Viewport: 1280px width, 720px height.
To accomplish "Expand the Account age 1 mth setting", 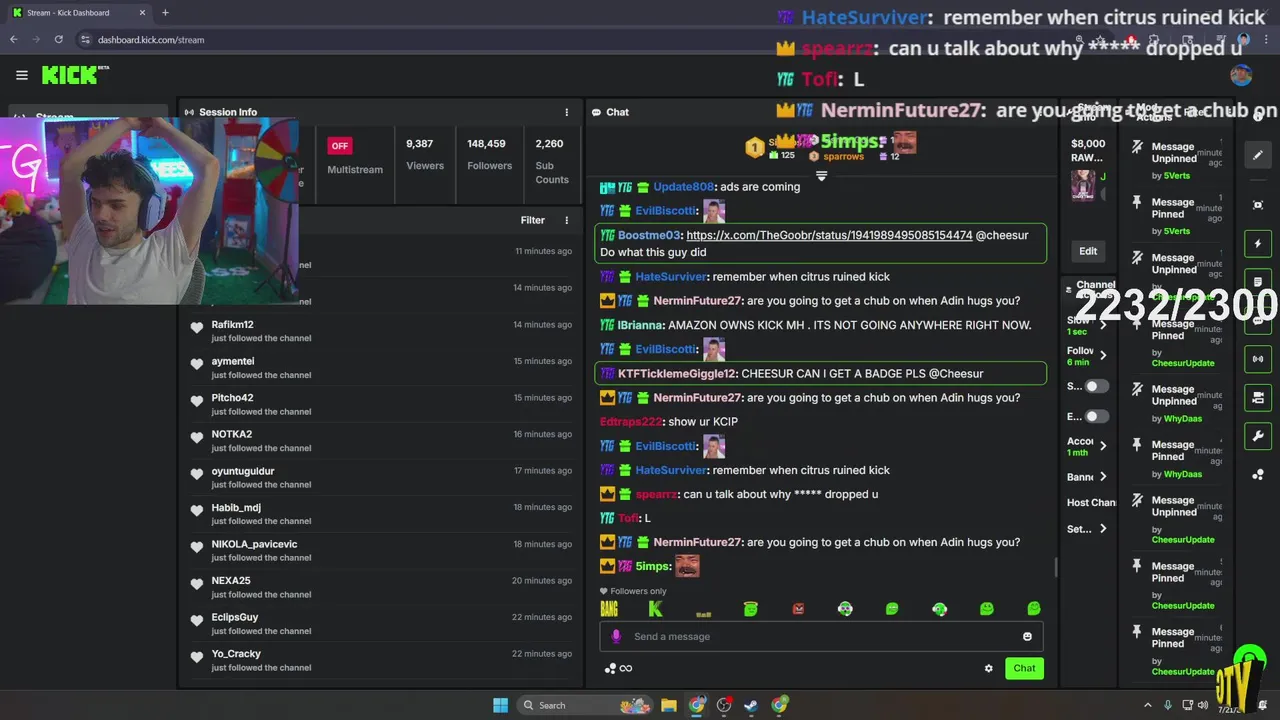I will tap(1103, 446).
